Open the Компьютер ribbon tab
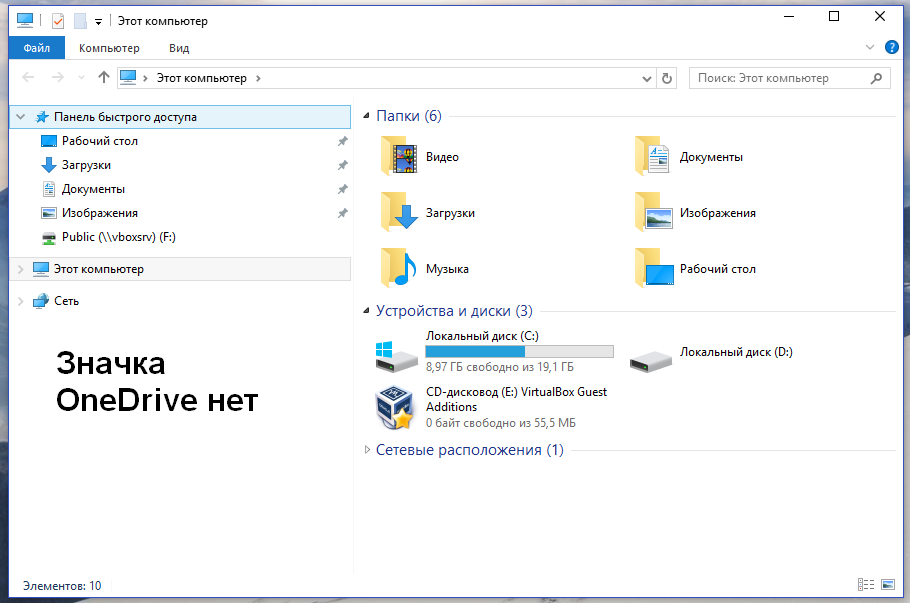 point(109,48)
